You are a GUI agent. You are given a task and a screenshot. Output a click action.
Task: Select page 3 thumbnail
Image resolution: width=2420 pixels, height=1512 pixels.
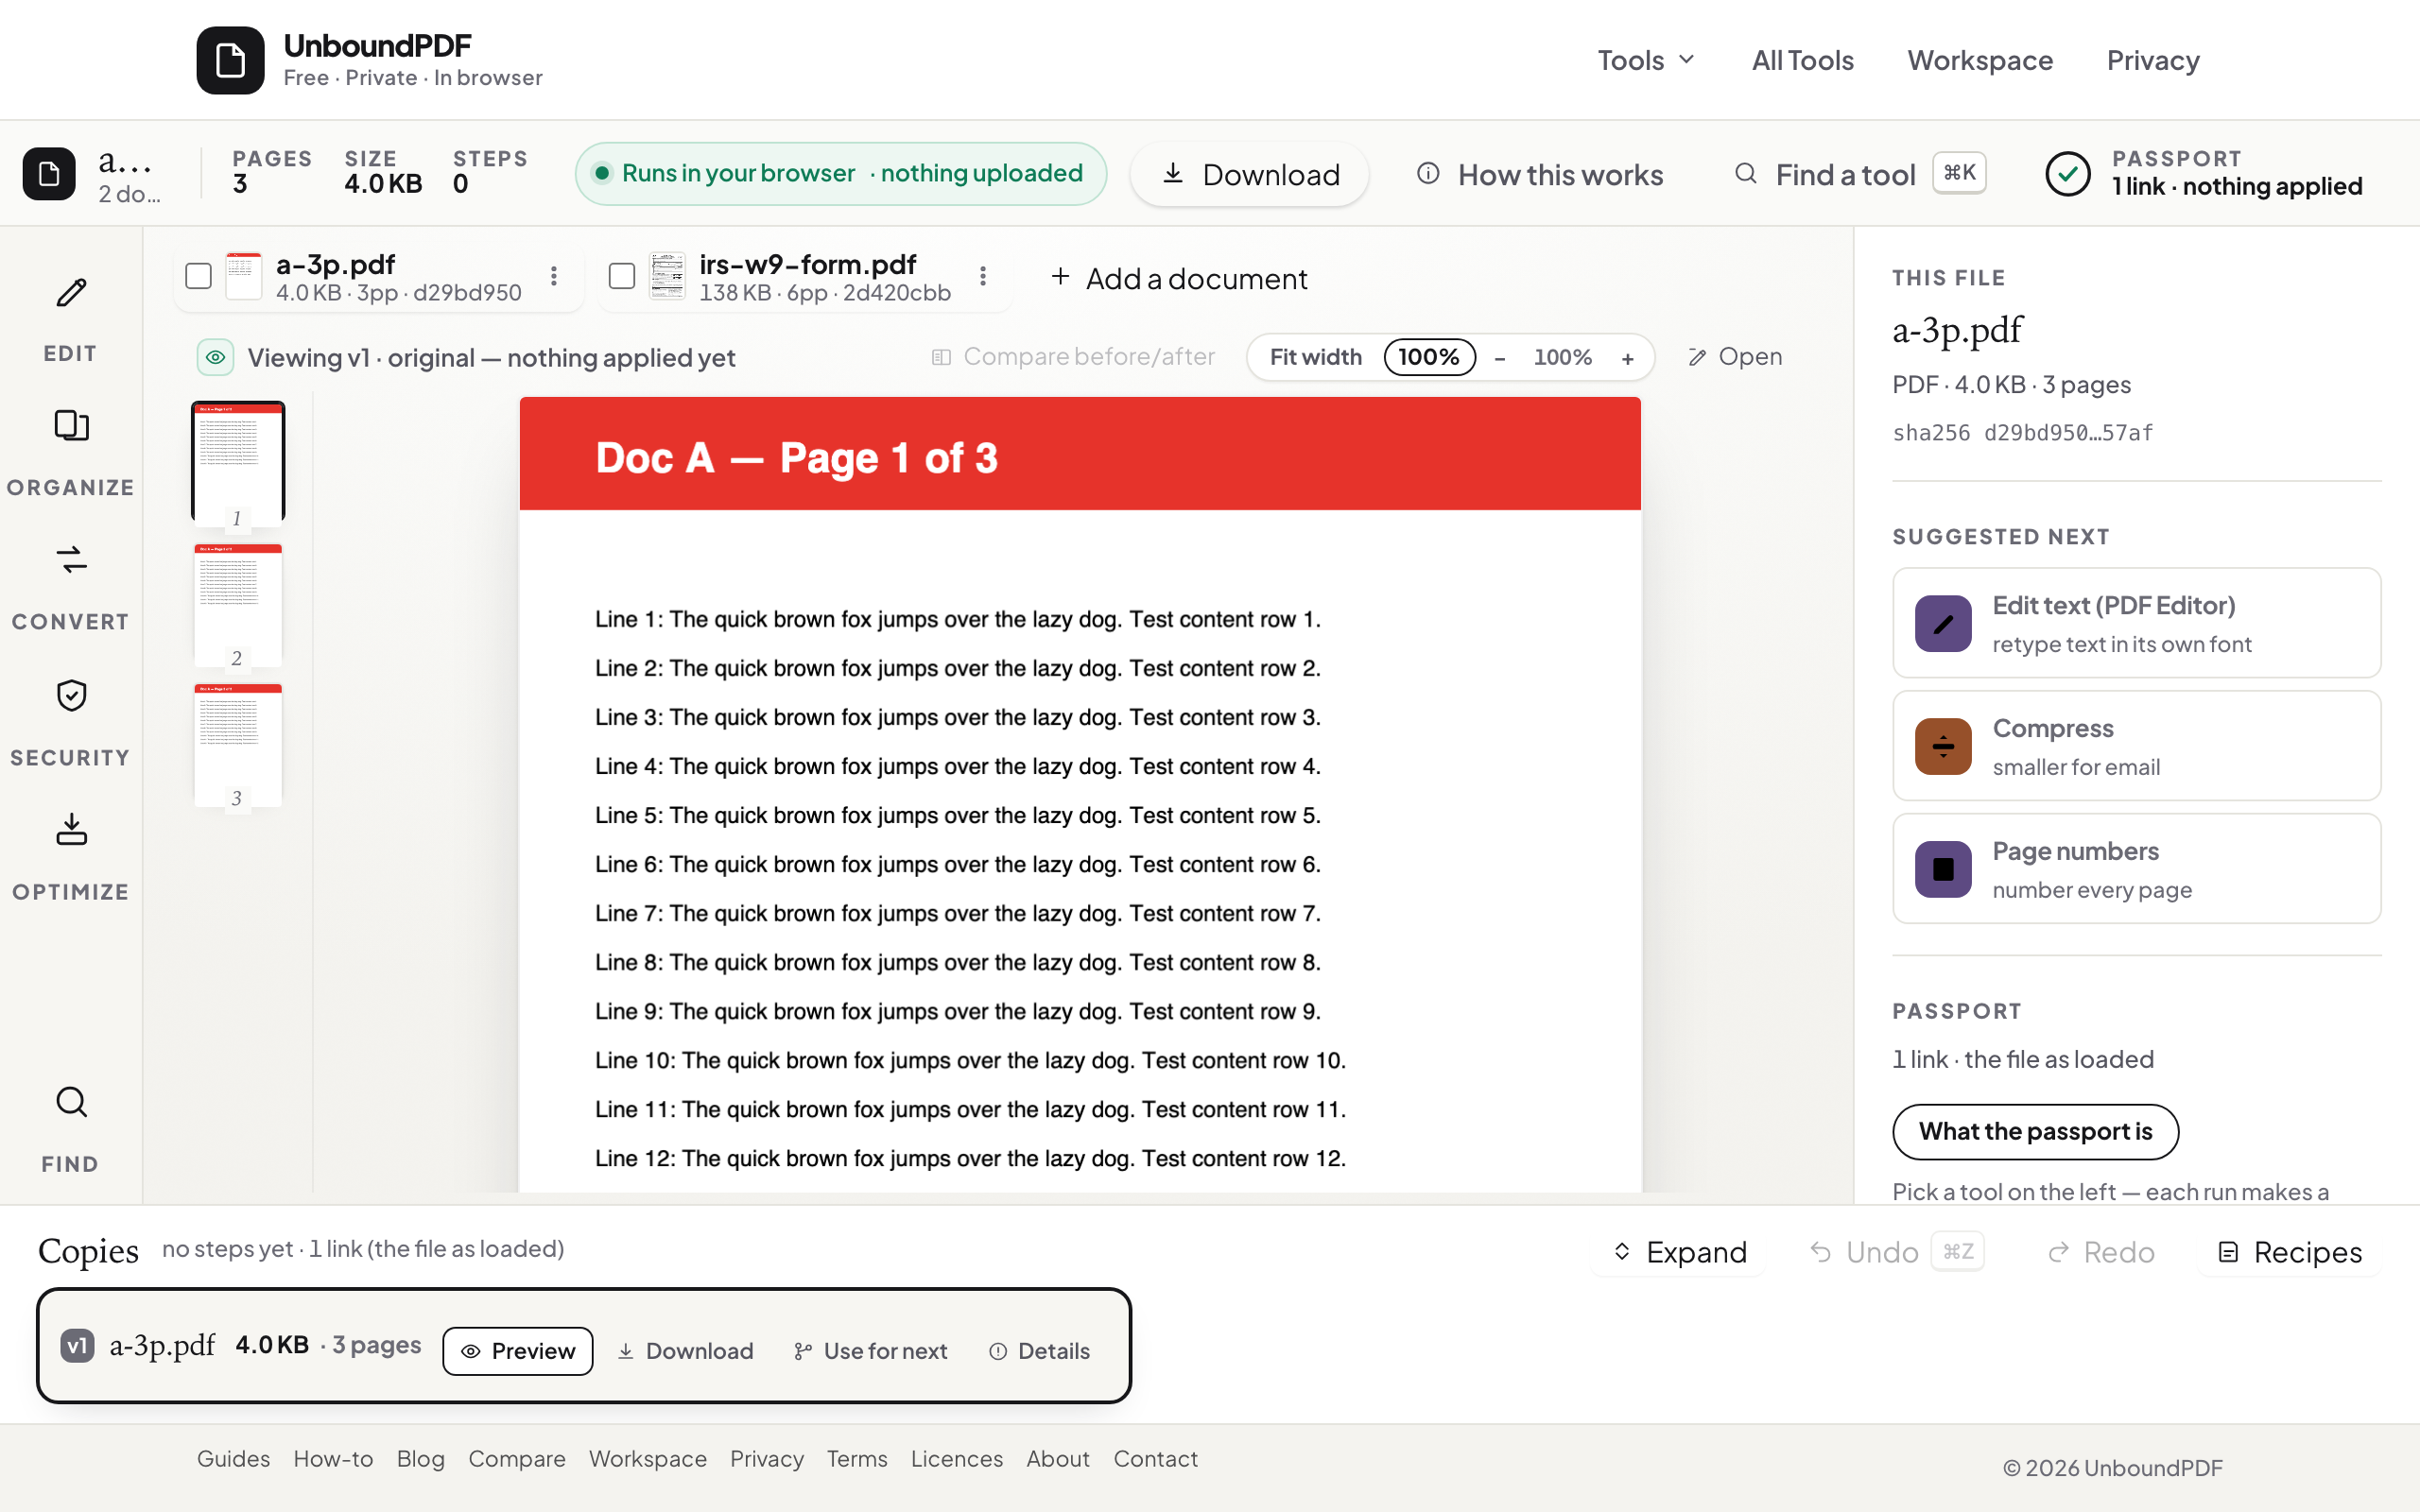click(x=238, y=745)
